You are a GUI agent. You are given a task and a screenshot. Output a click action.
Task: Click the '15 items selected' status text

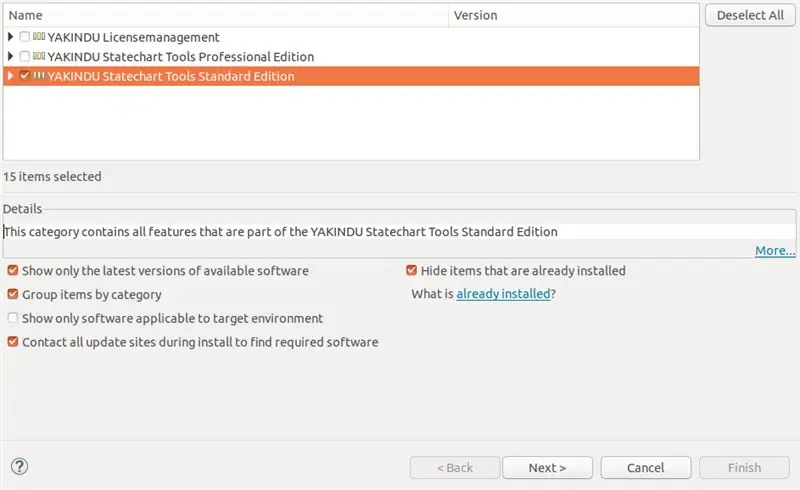(52, 177)
